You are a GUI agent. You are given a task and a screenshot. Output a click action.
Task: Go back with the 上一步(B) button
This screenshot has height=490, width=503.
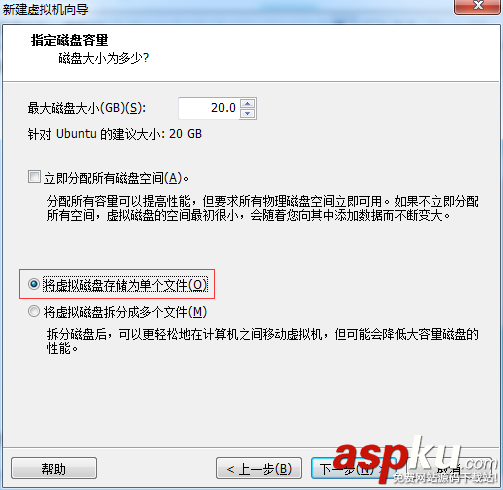click(x=259, y=468)
